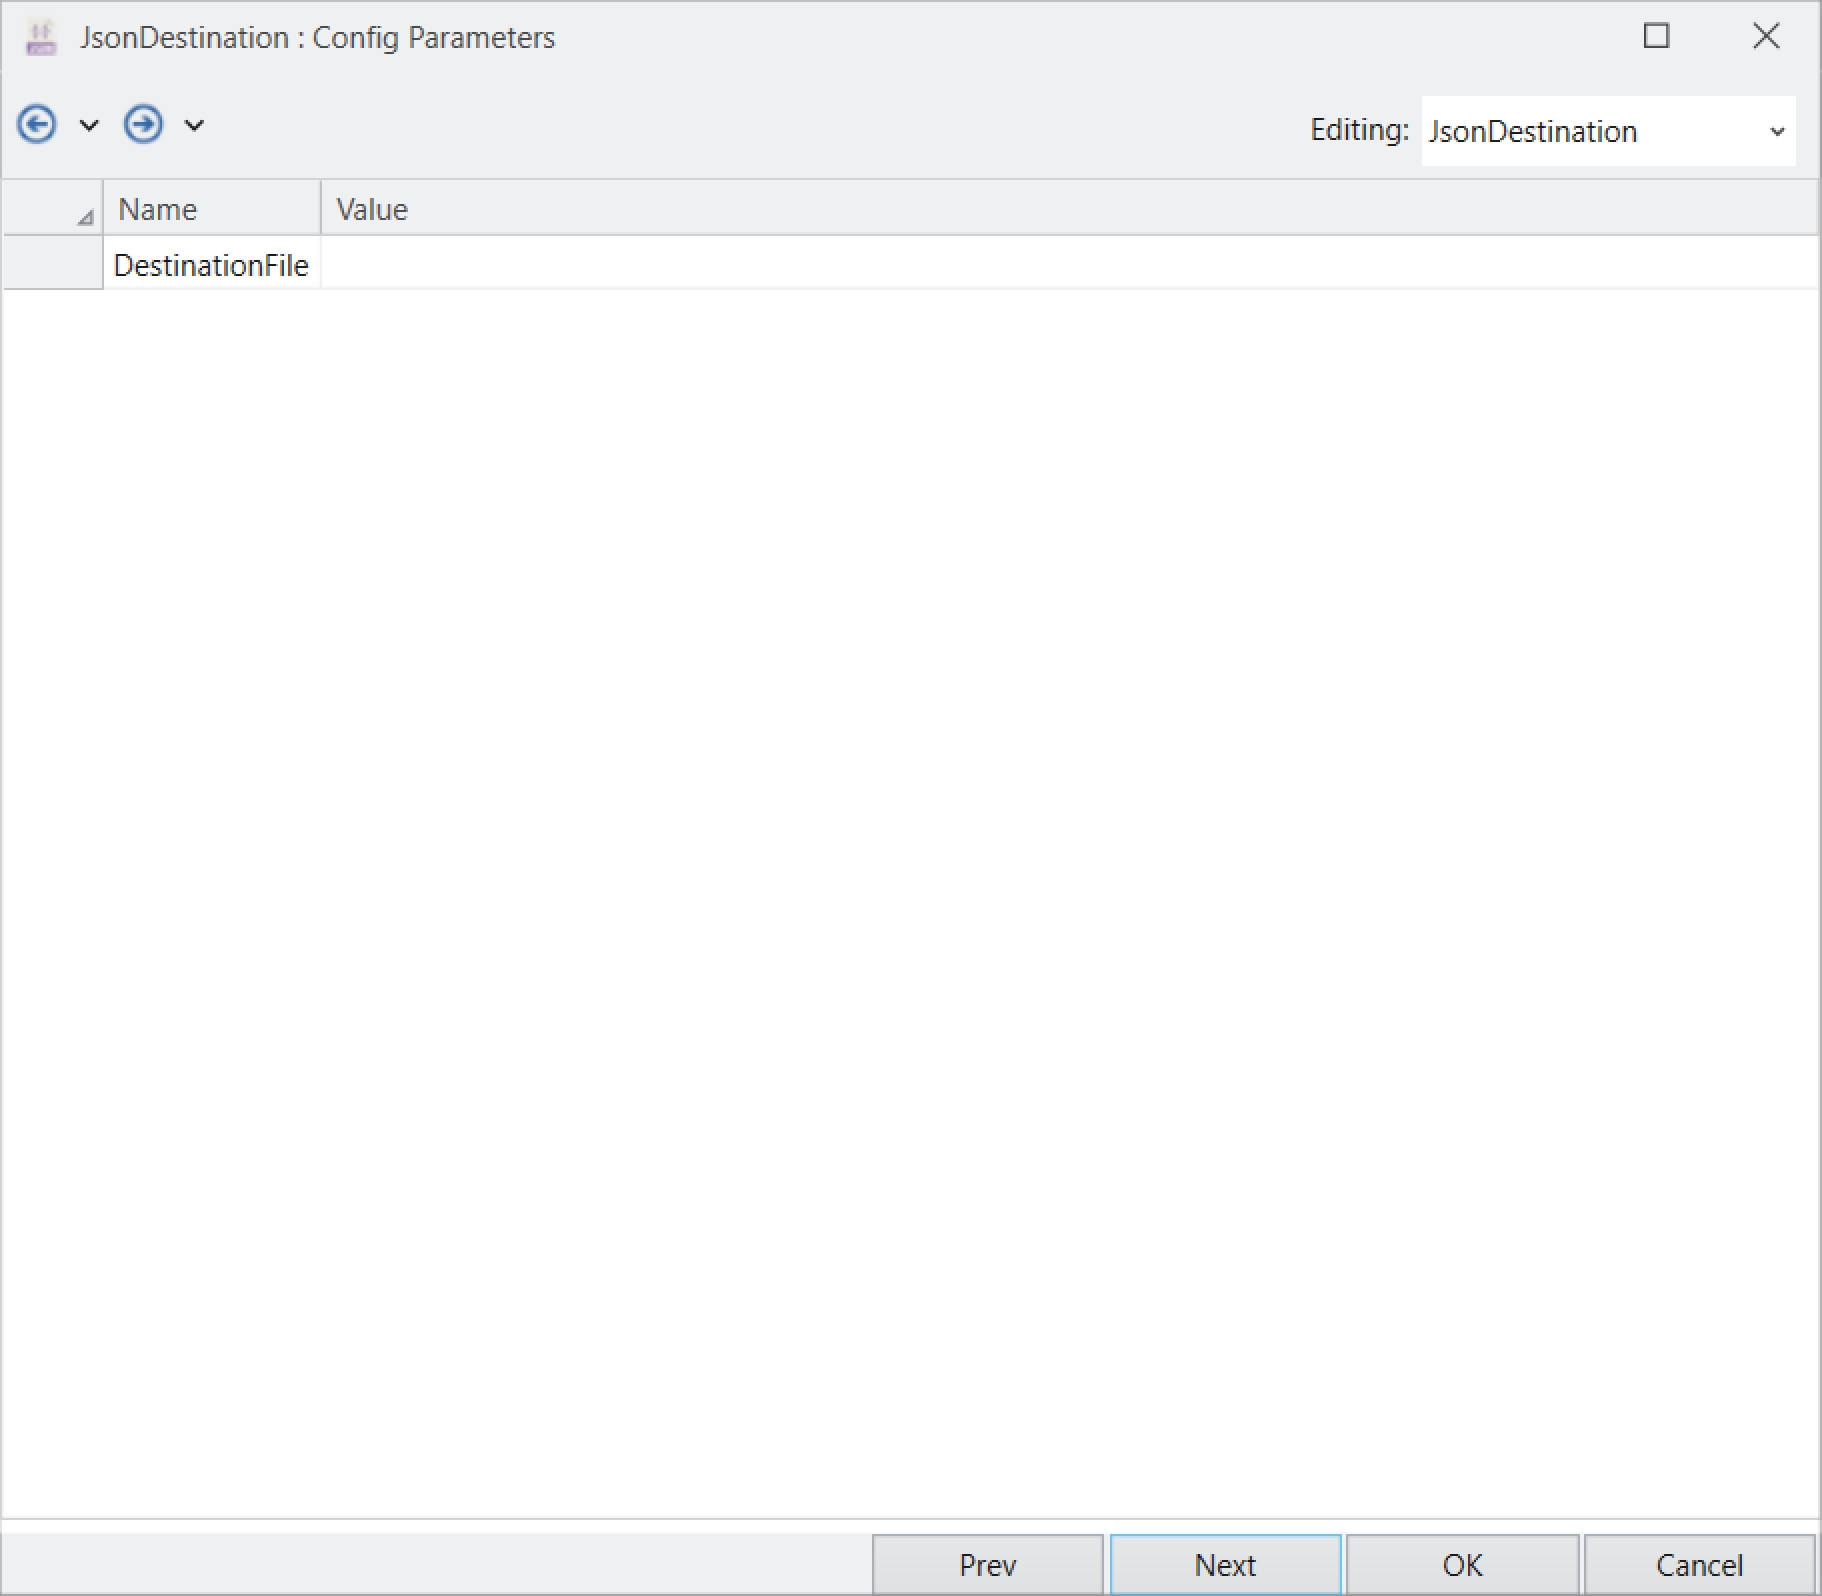This screenshot has height=1596, width=1822.
Task: Click the DestinationFile value input cell
Action: (x=1069, y=264)
